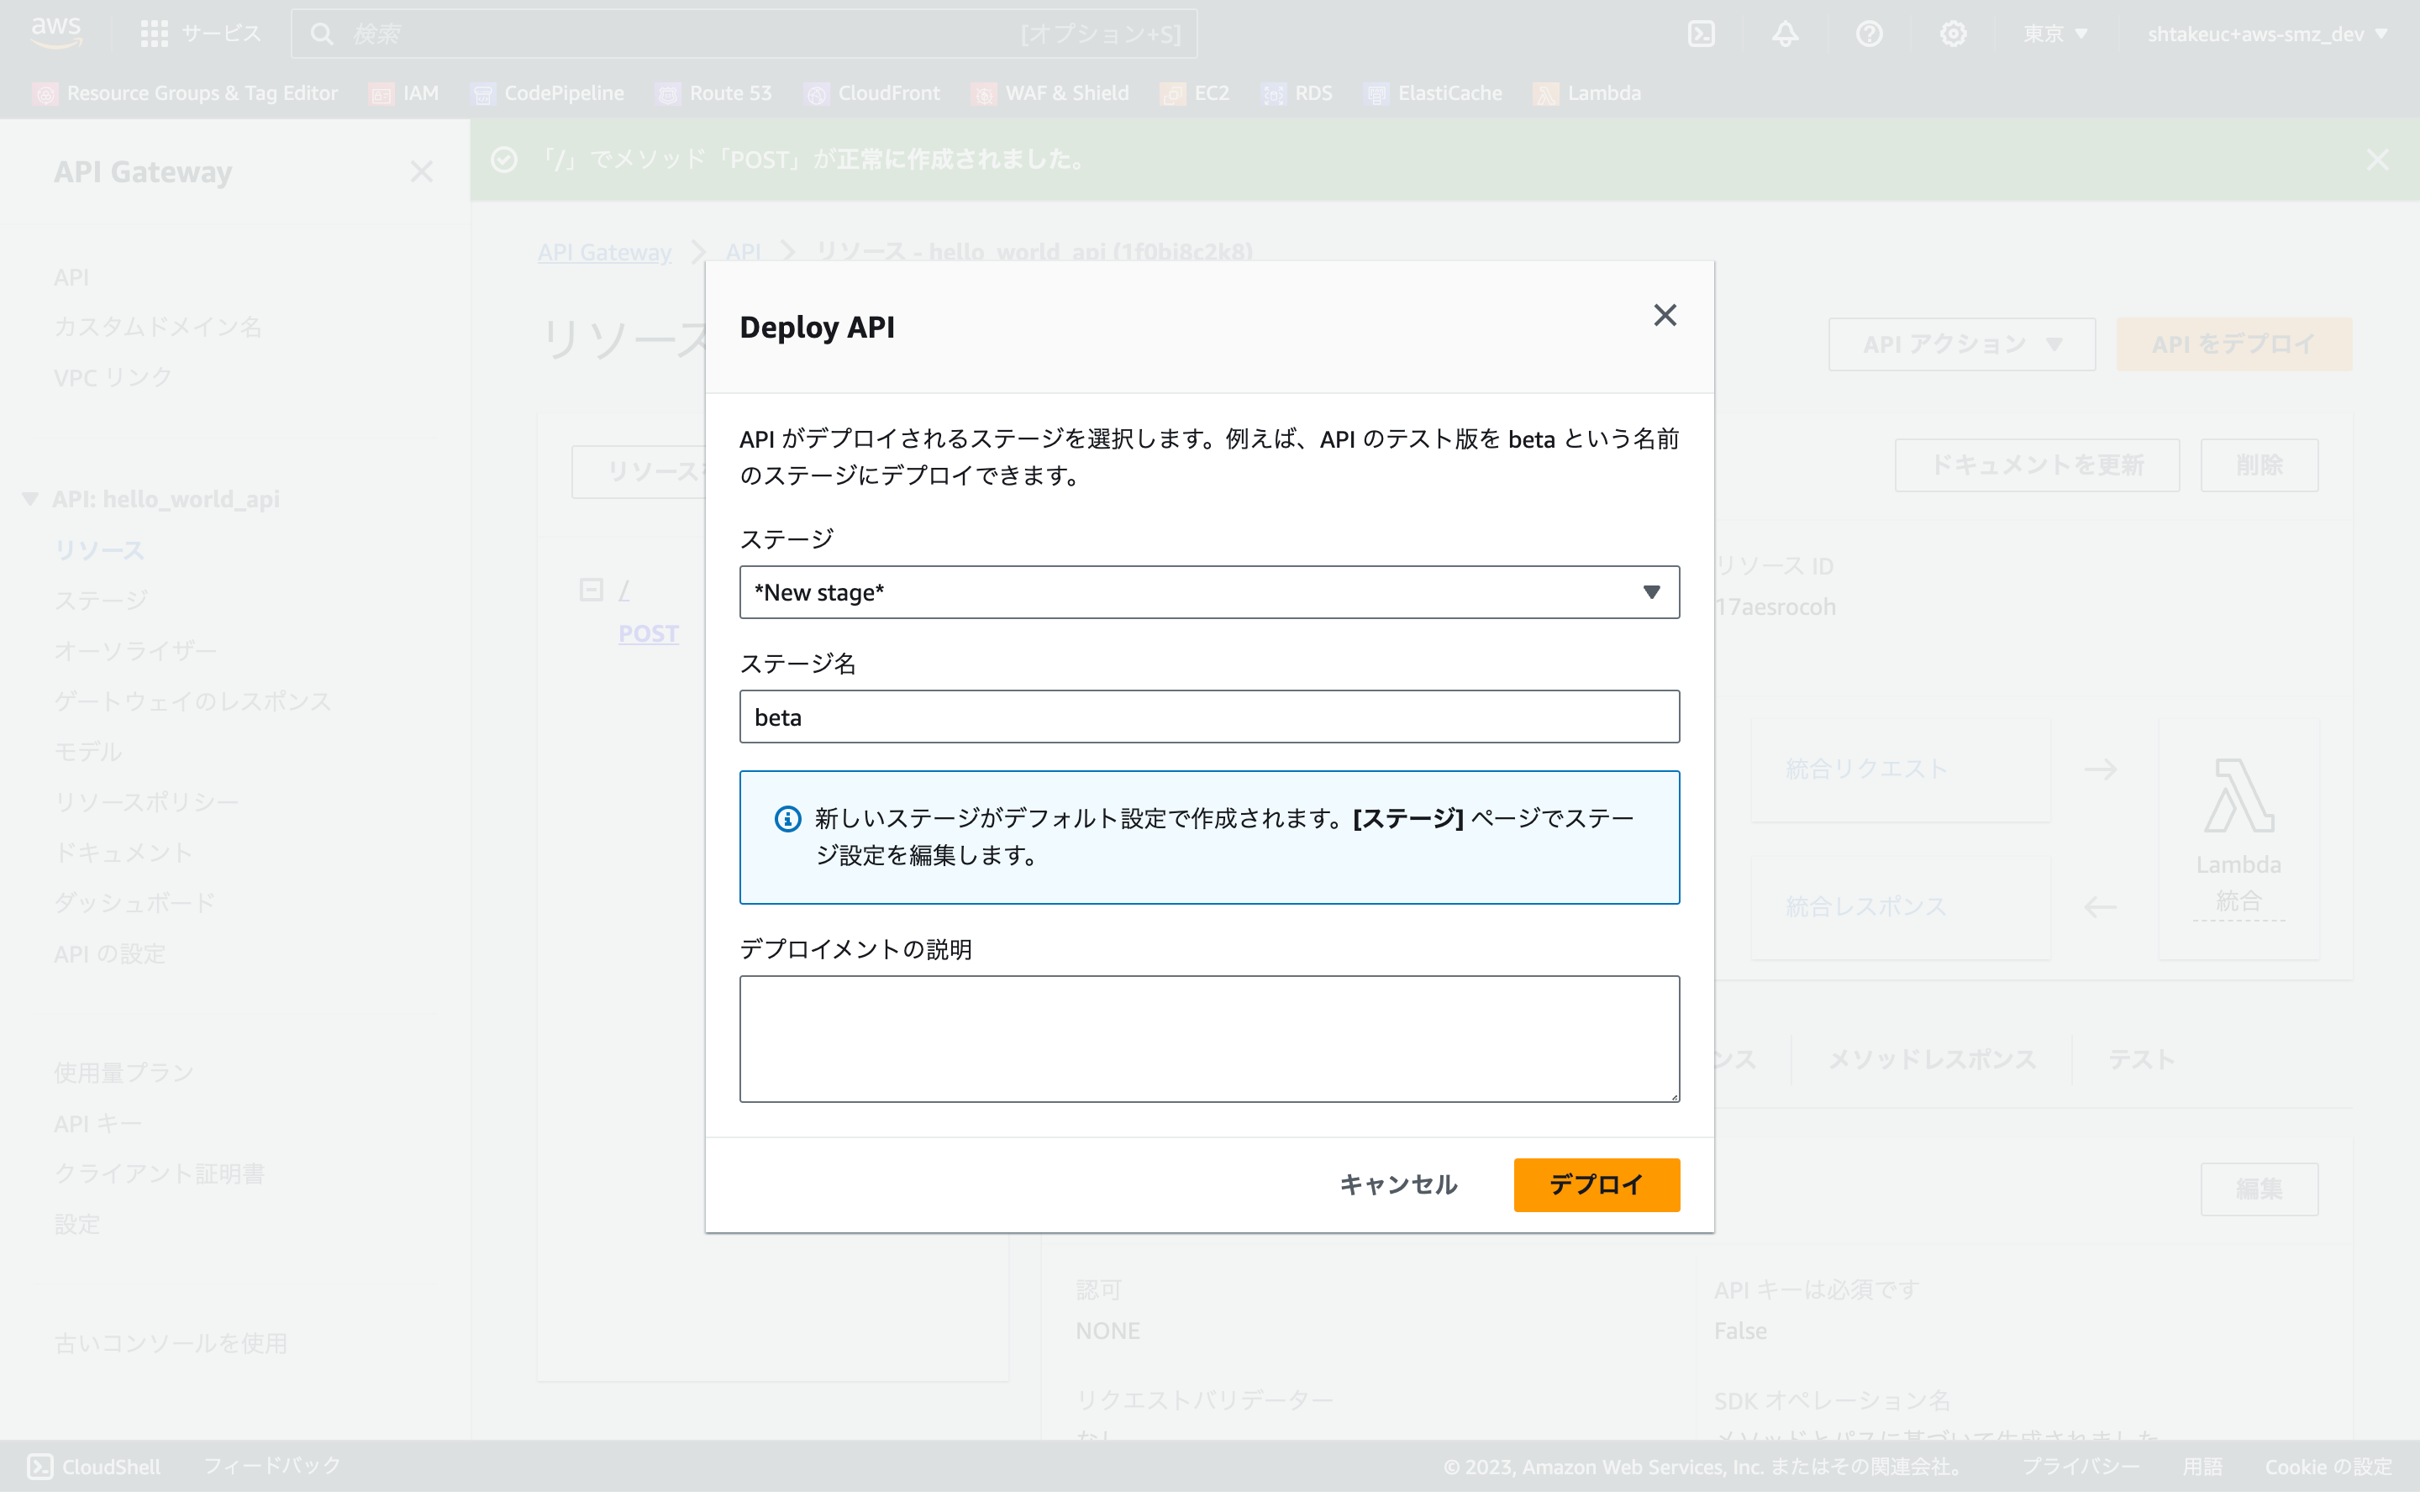Open the CloudFront favorite shortcut
The height and width of the screenshot is (1512, 2420).
[872, 93]
